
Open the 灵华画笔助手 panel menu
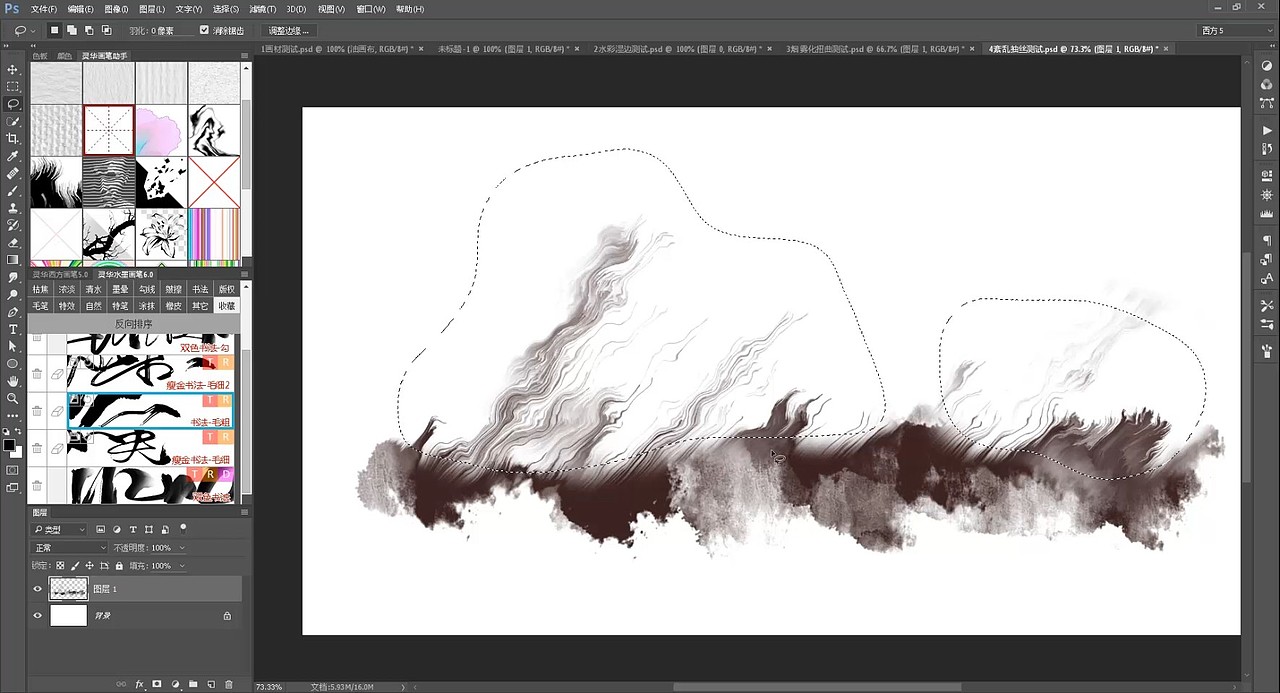[245, 55]
